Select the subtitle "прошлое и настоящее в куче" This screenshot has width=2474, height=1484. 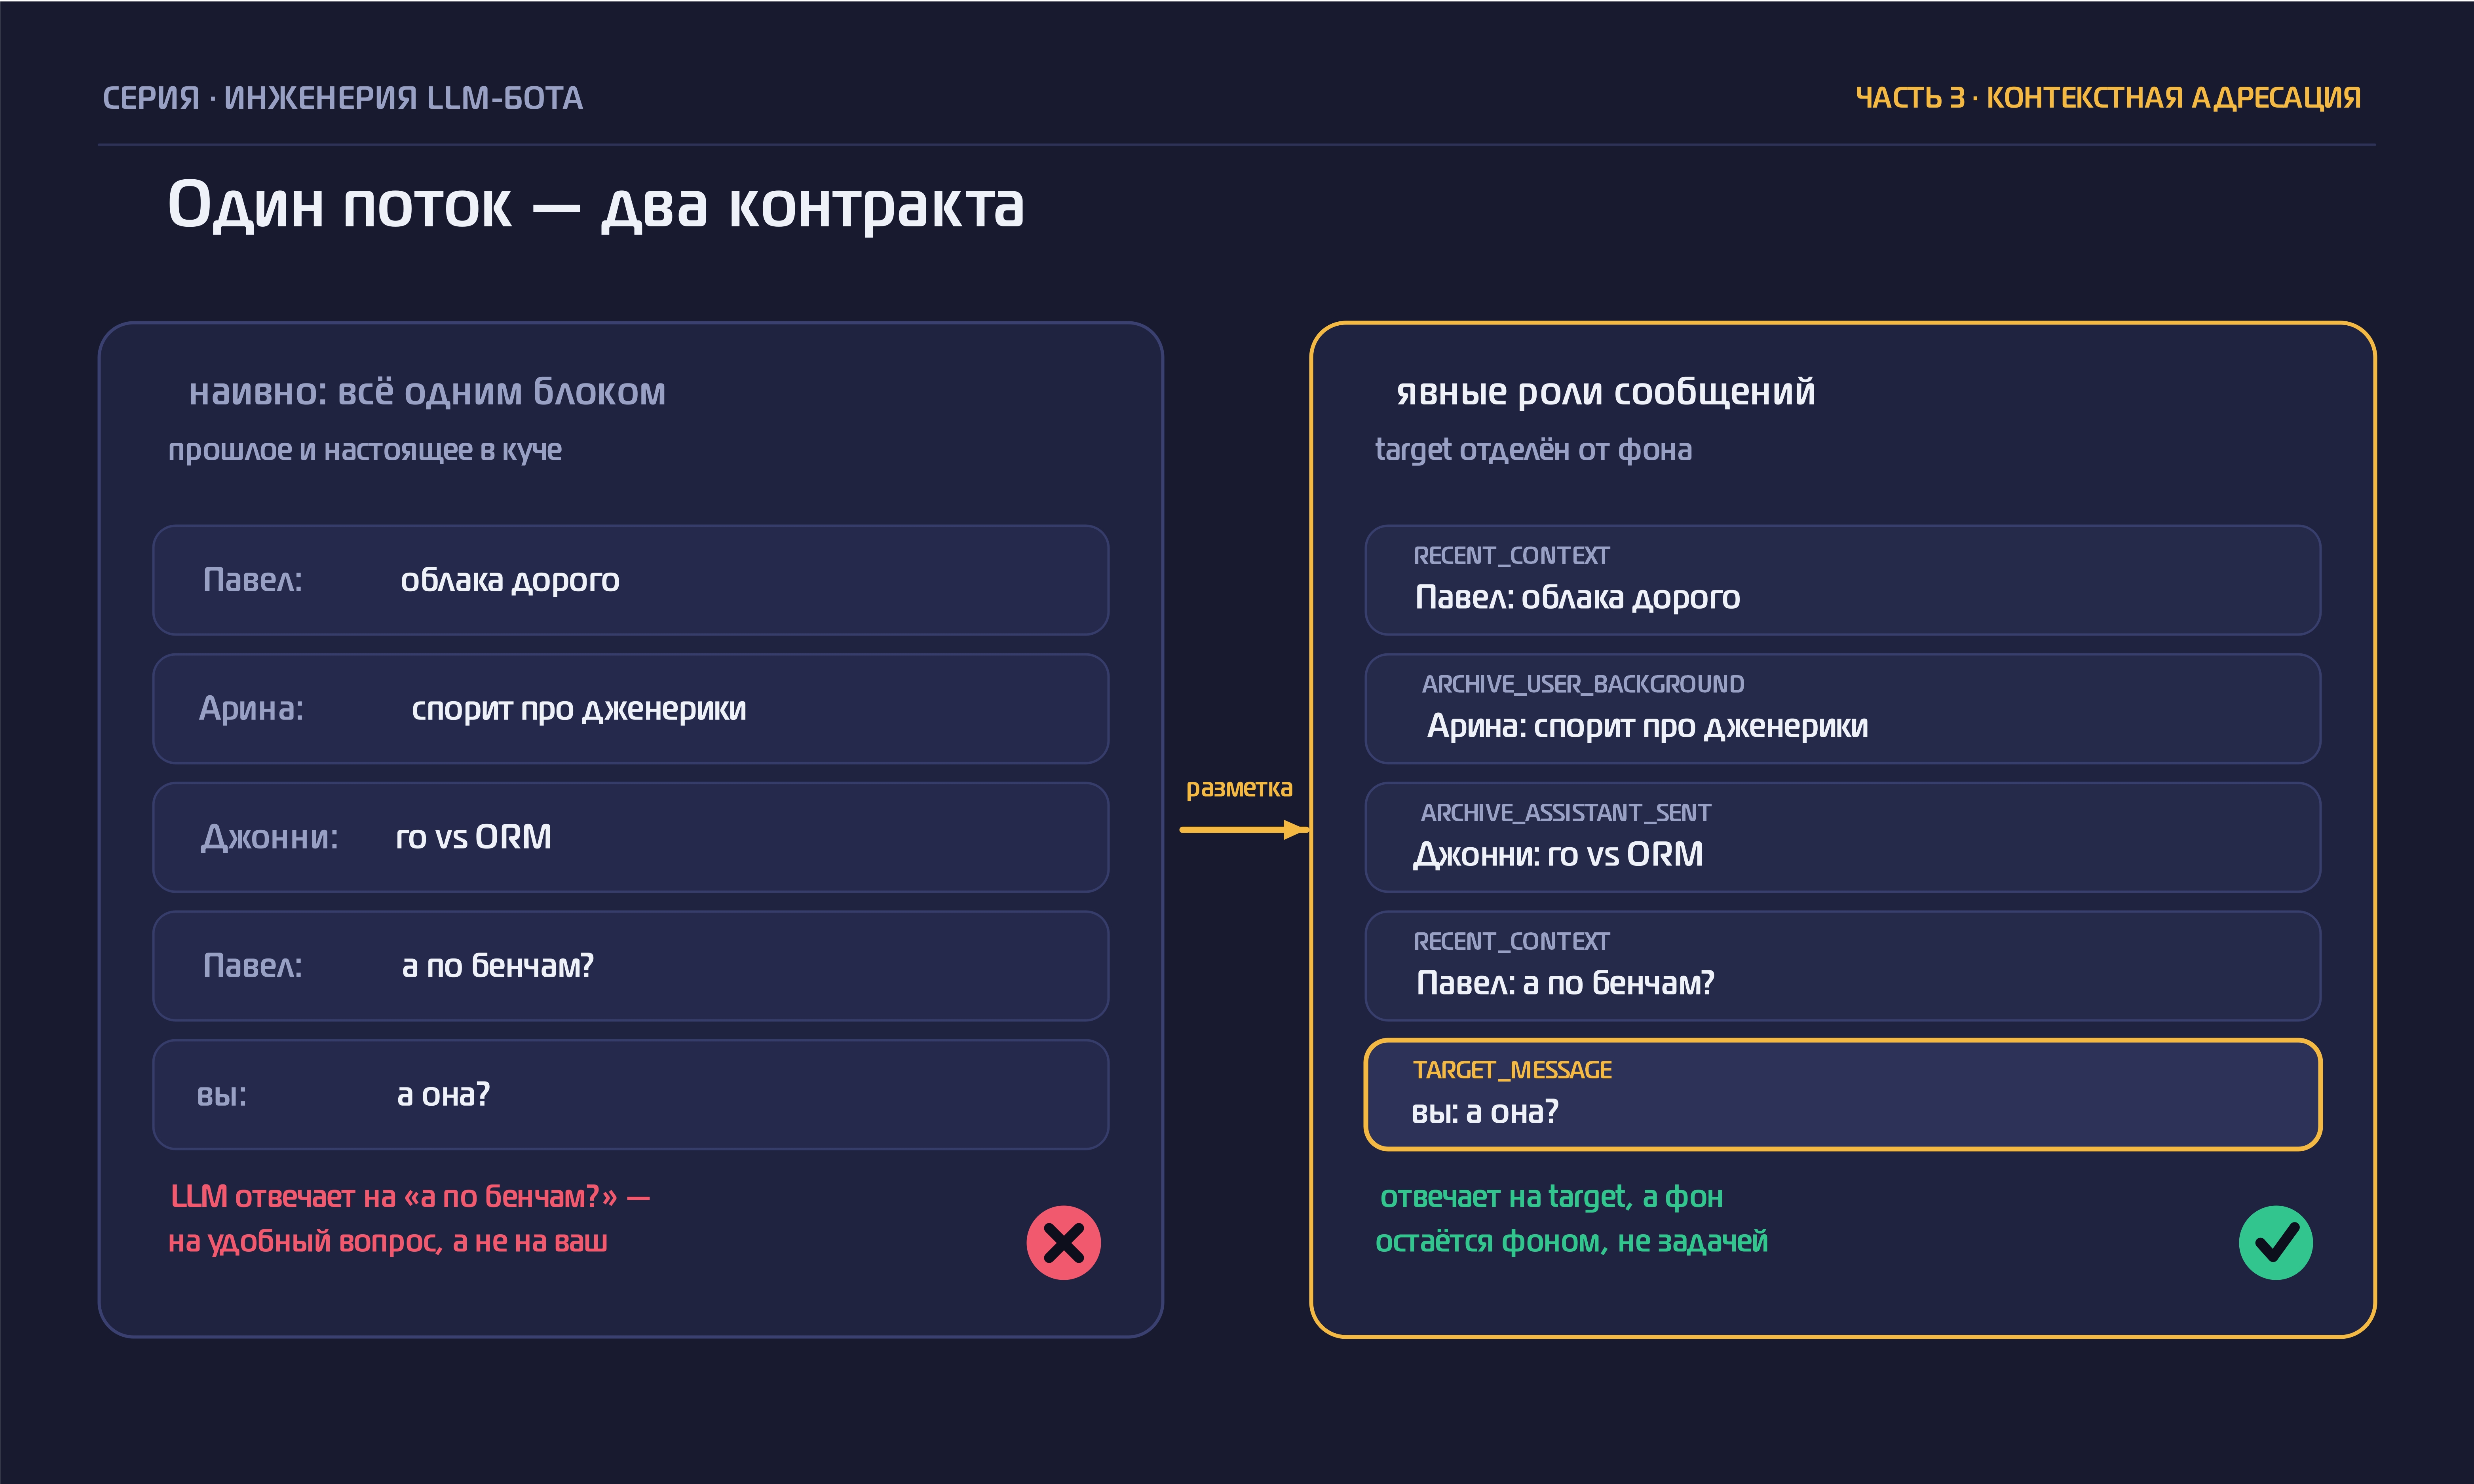pyautogui.click(x=365, y=450)
